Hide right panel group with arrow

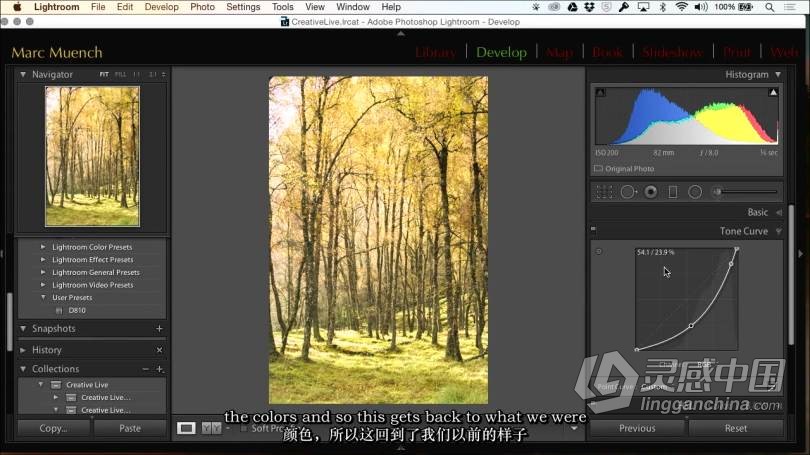(x=801, y=254)
